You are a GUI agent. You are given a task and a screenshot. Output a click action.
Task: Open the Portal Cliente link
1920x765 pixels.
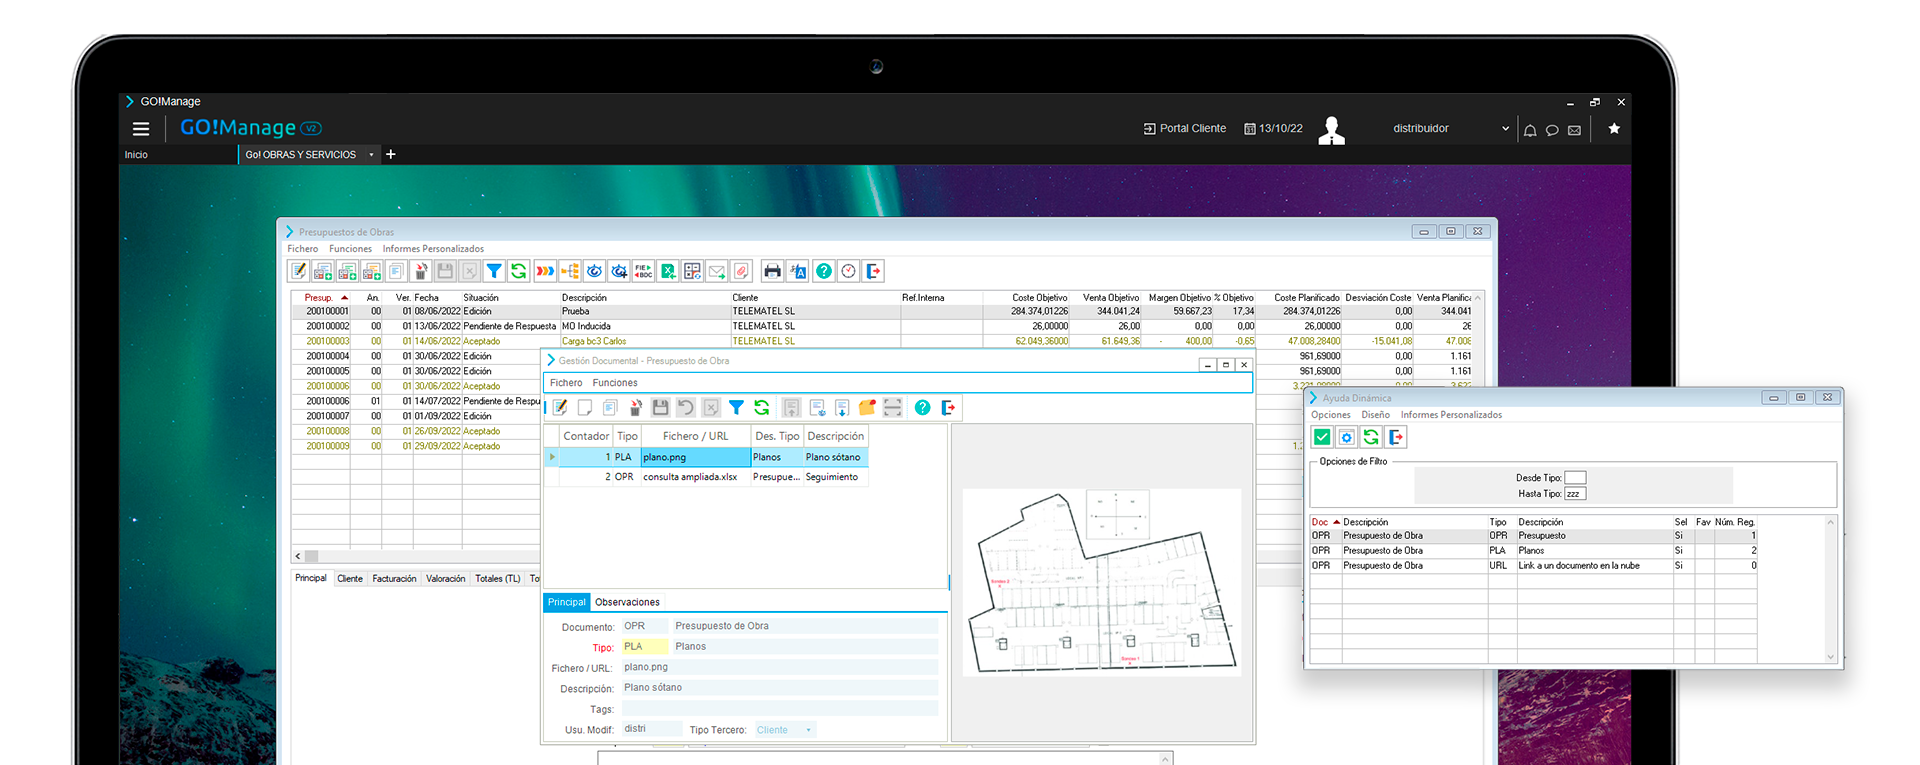tap(1185, 129)
